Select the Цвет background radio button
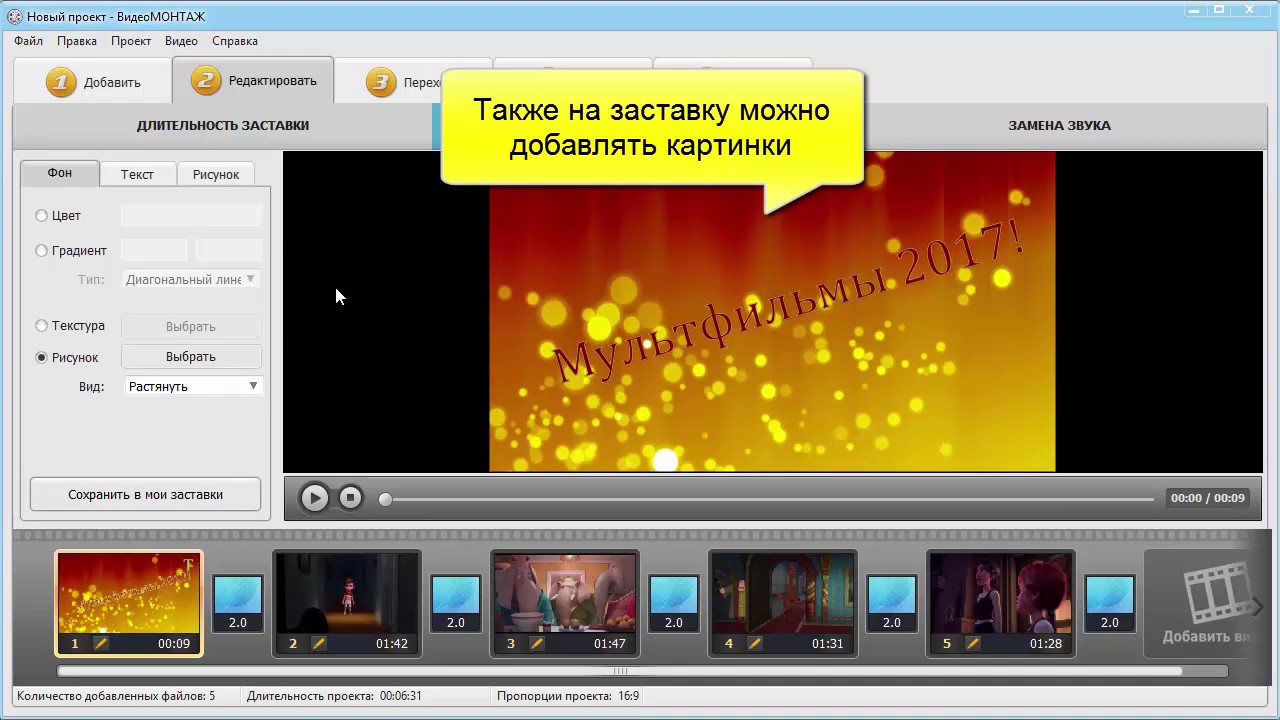The height and width of the screenshot is (720, 1280). click(42, 216)
